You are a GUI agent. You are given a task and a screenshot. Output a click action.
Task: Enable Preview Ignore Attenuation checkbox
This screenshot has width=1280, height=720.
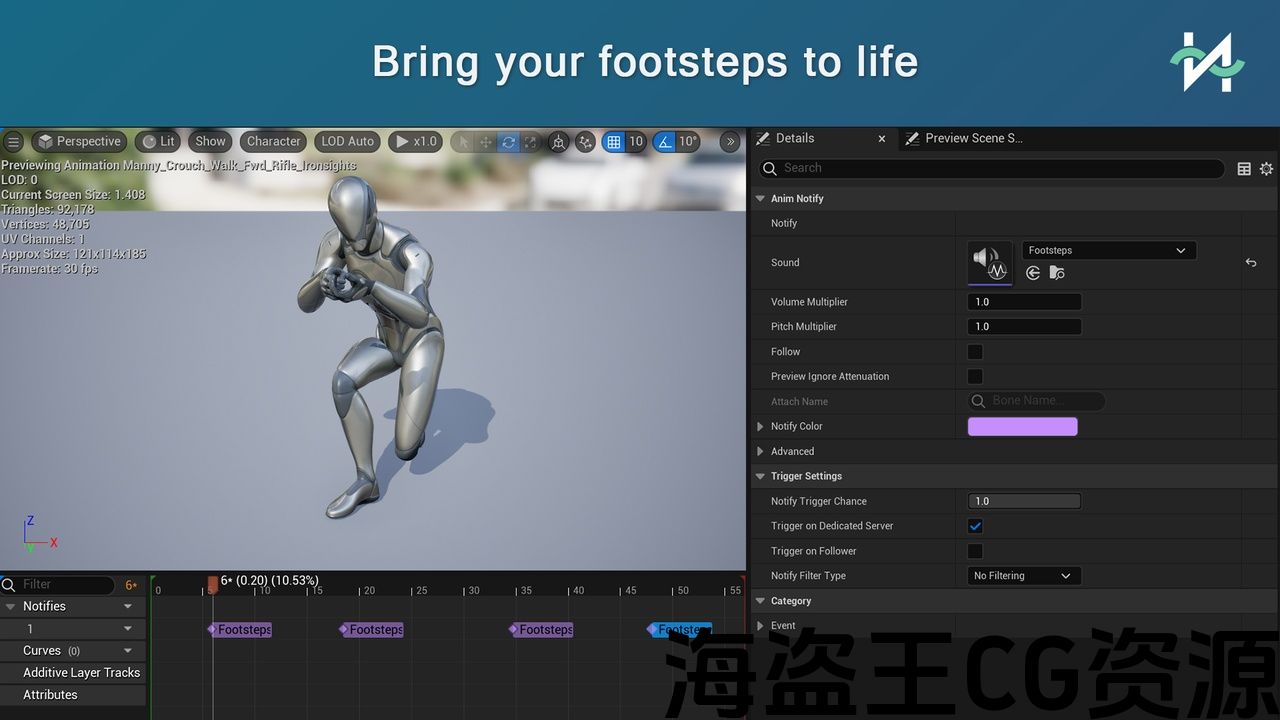click(975, 377)
